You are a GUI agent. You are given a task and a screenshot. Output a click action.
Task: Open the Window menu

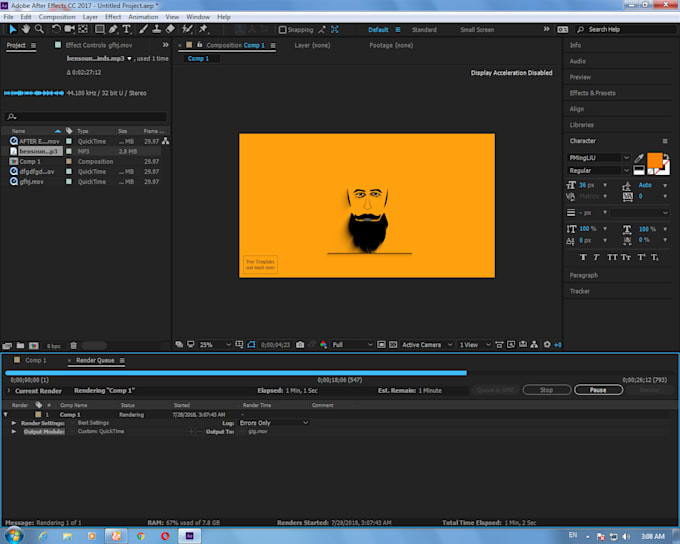[x=198, y=17]
